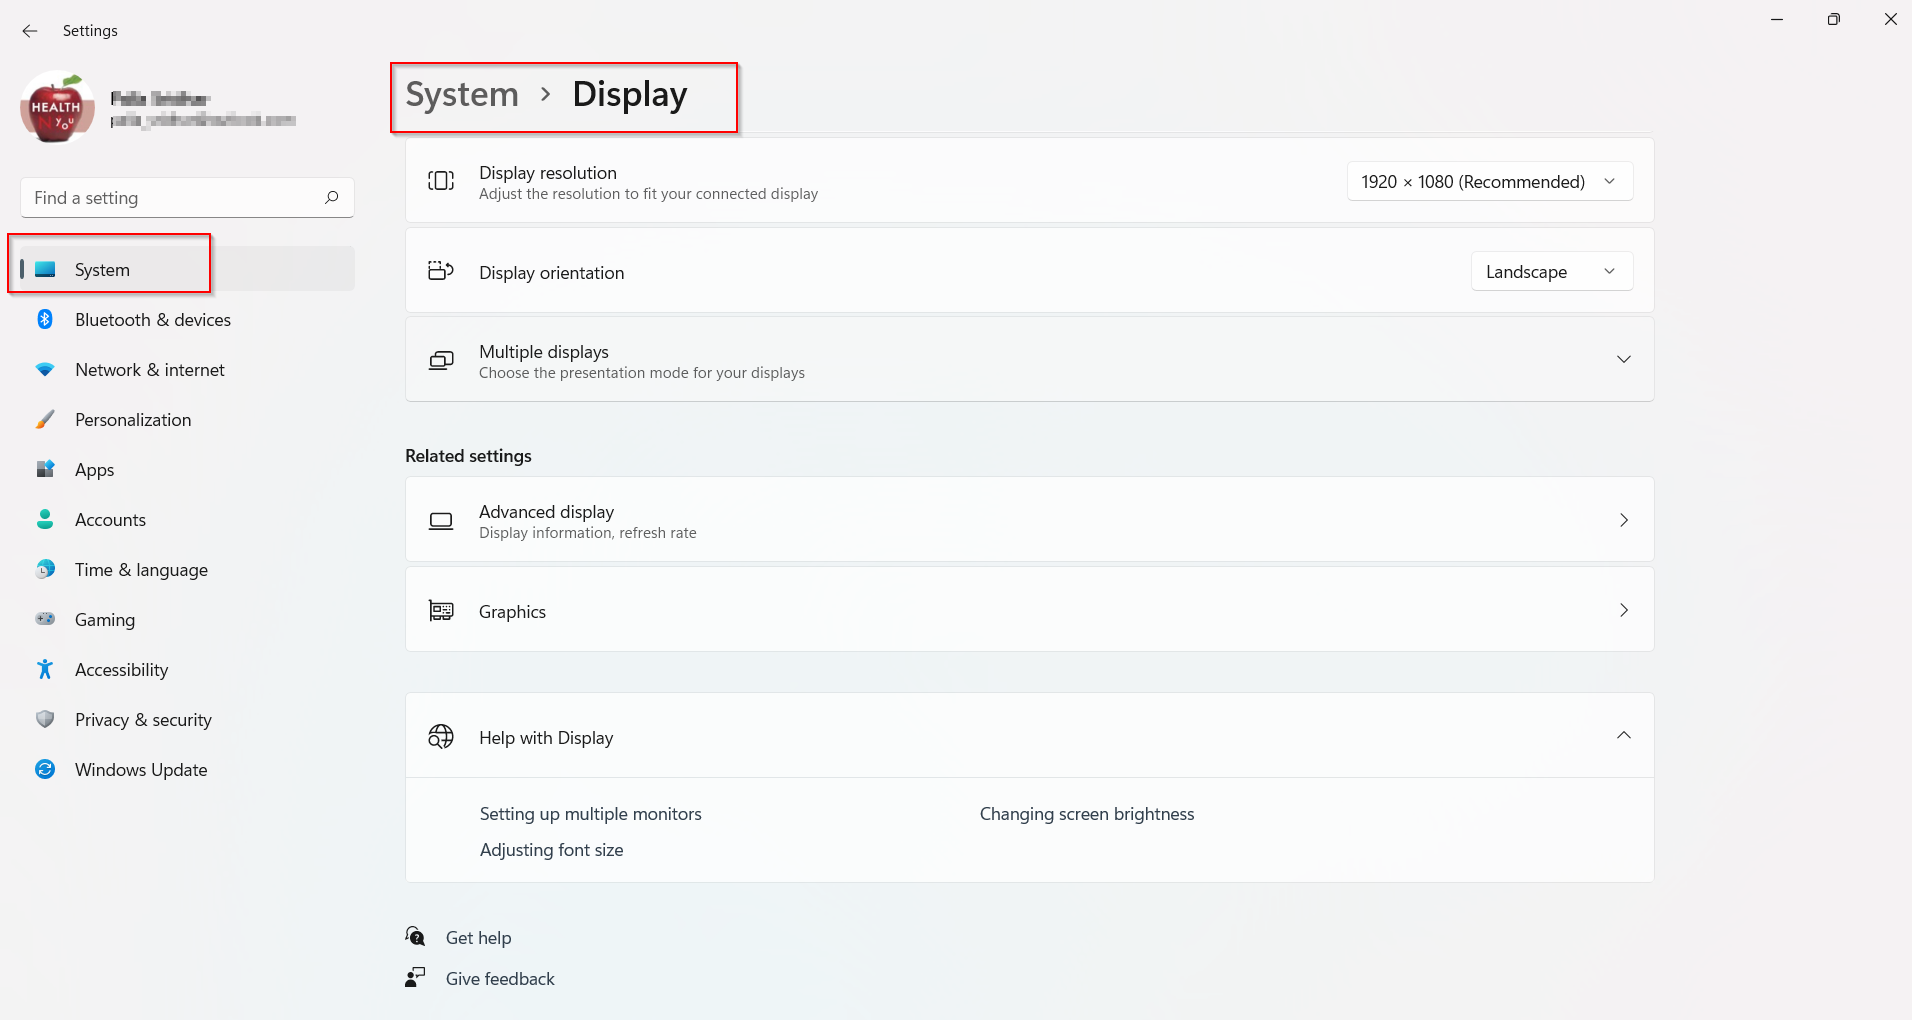Screen dimensions: 1912x1020
Task: Close the Settings window
Action: click(1890, 19)
